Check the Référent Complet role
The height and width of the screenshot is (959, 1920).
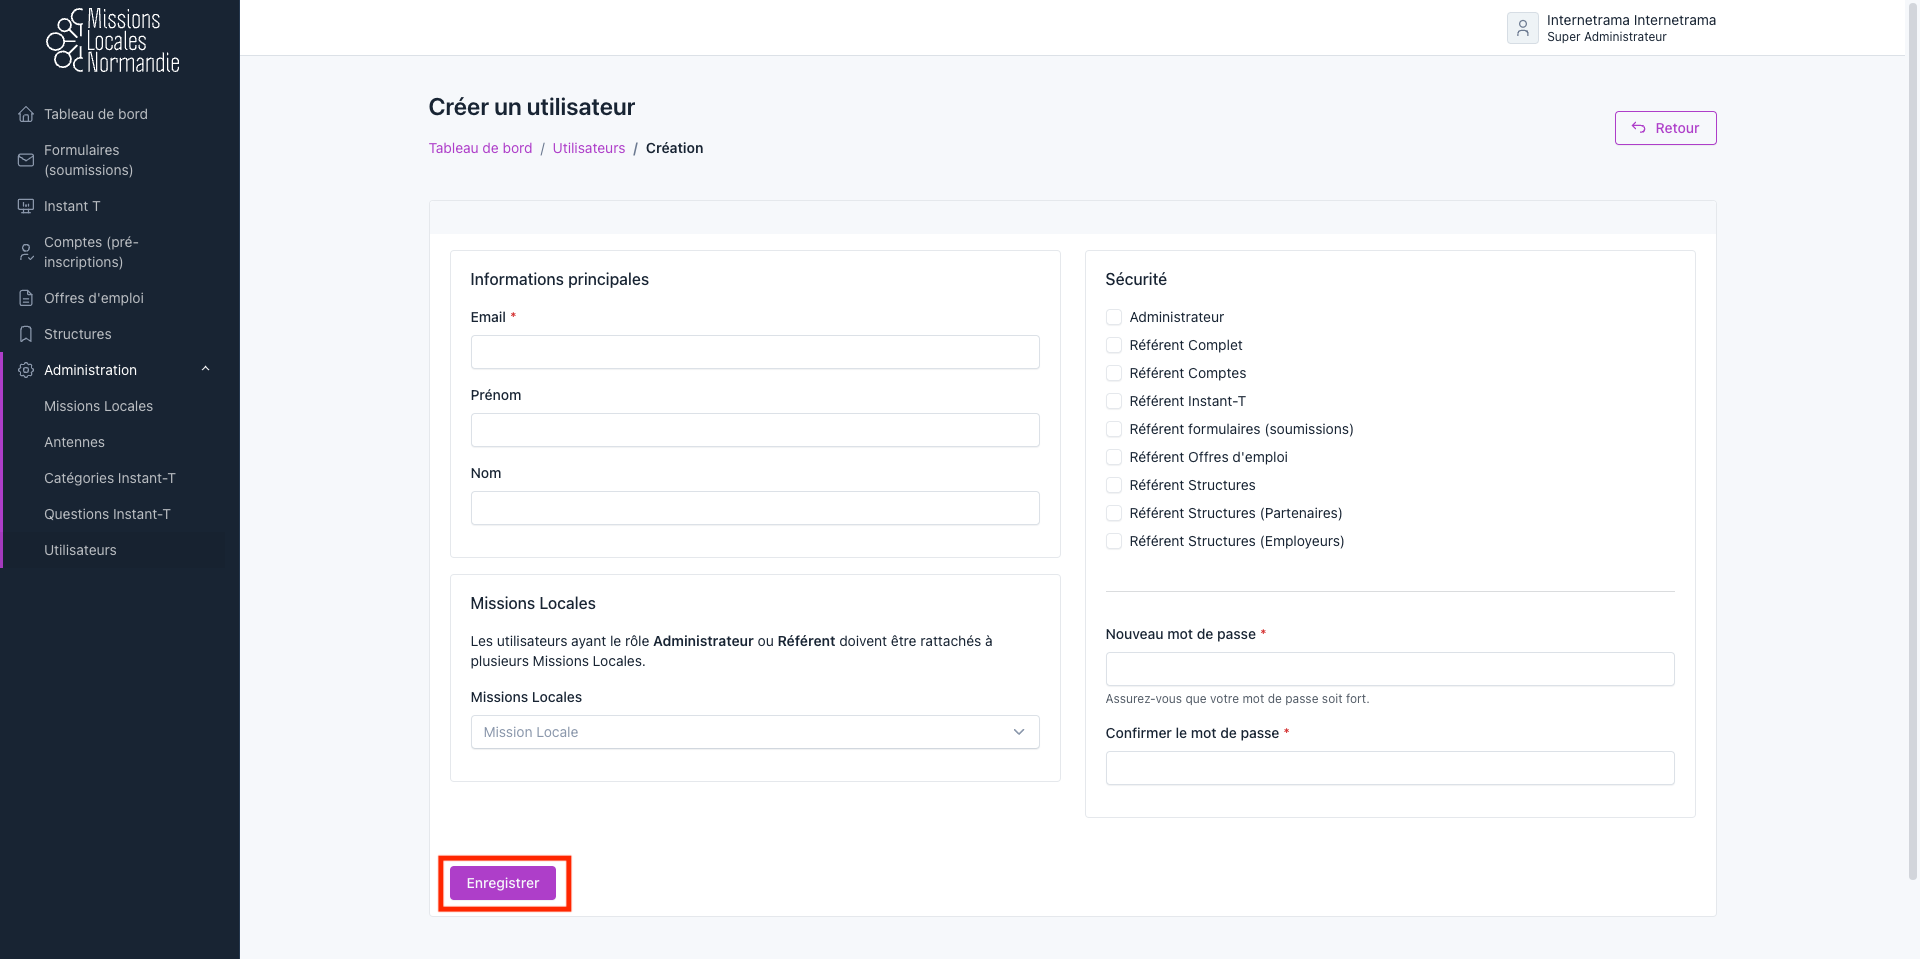1114,345
